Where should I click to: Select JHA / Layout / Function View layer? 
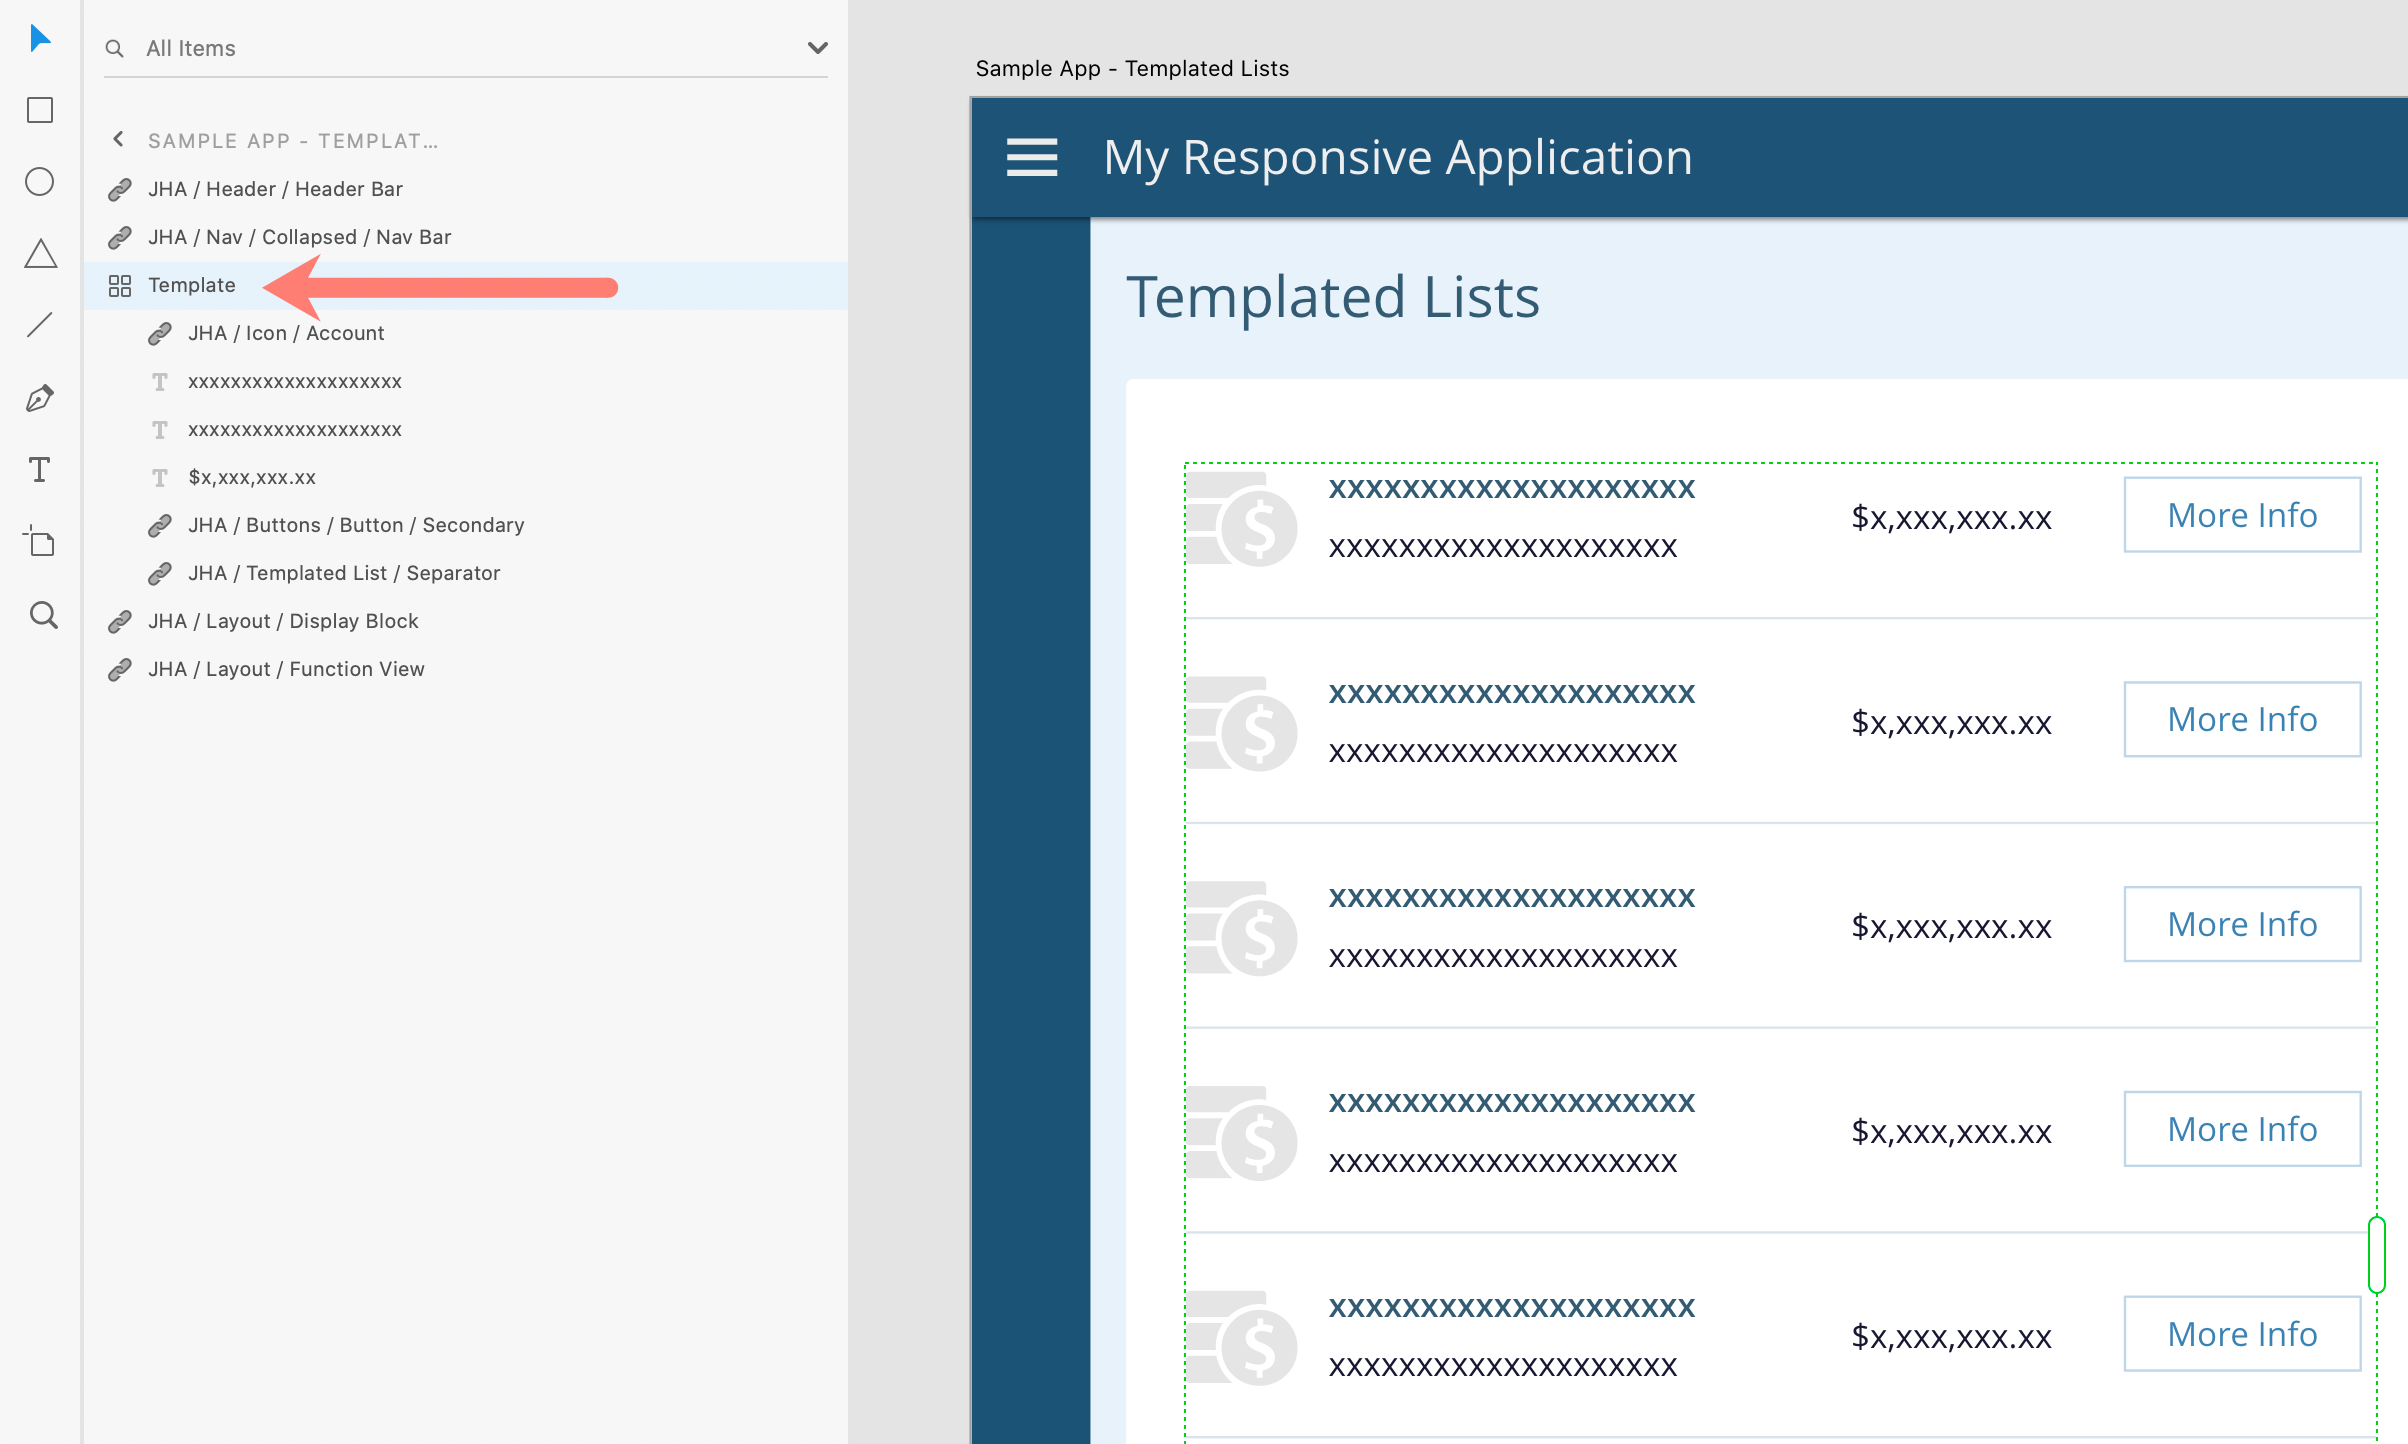[286, 669]
